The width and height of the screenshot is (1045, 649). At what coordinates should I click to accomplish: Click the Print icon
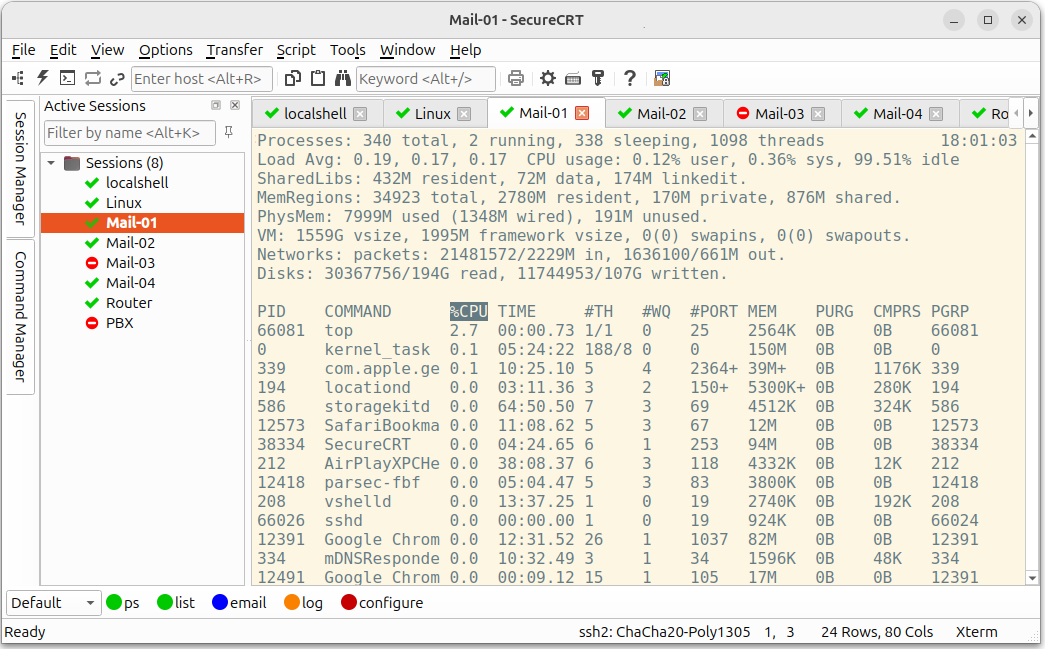(516, 79)
